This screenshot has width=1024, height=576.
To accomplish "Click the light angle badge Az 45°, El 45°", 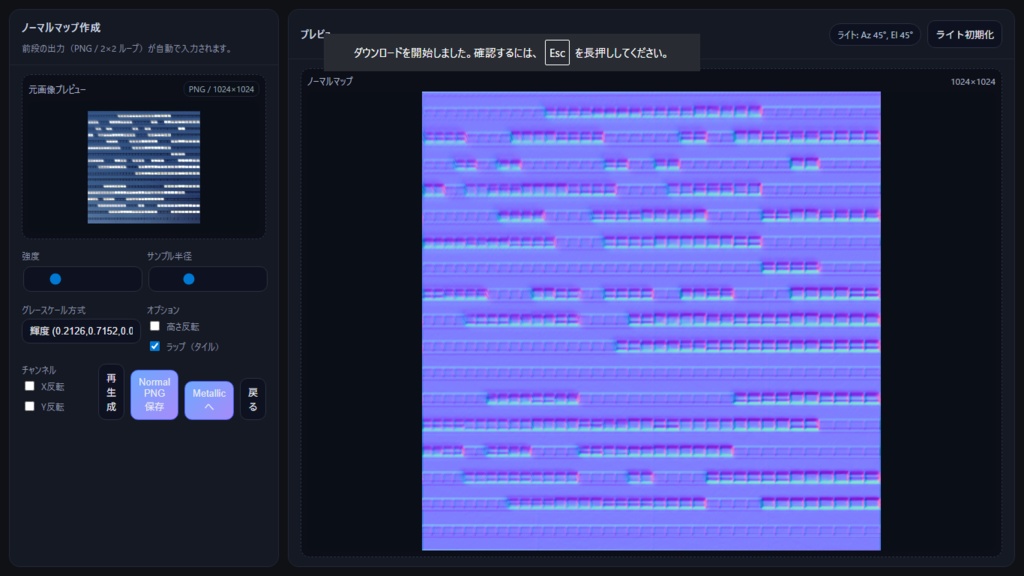I will coord(874,33).
